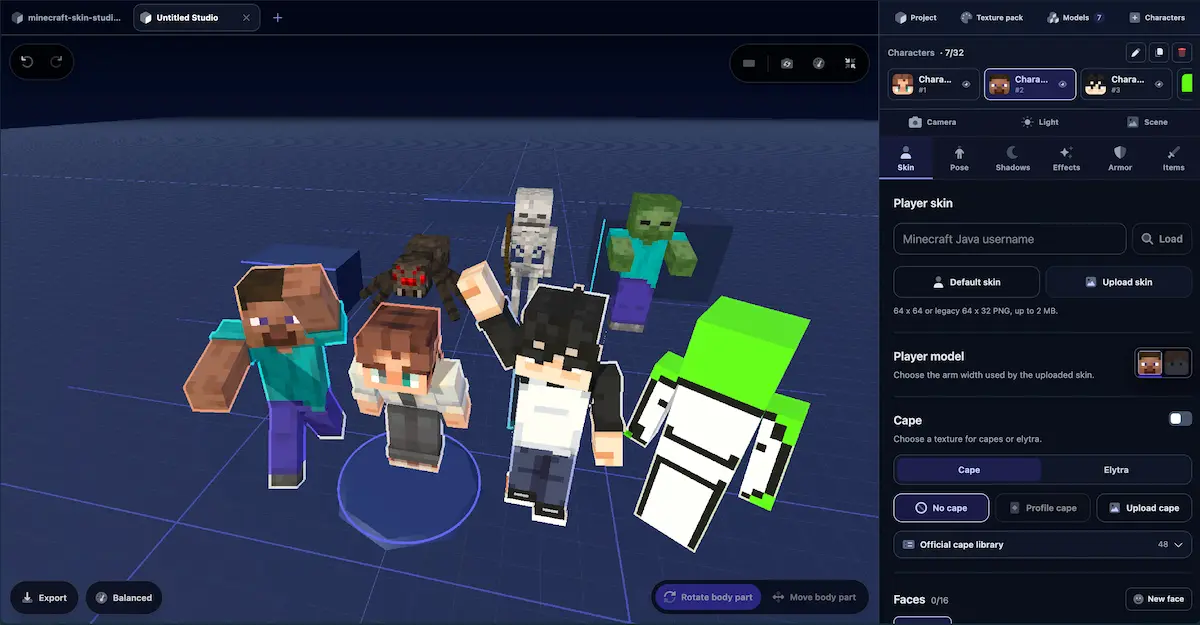Select the brown-haired character in the viewport
The height and width of the screenshot is (625, 1200).
408,385
